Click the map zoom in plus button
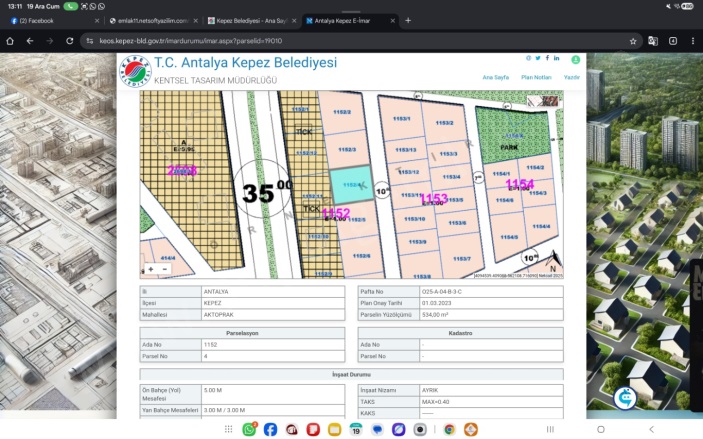This screenshot has width=703, height=439. (x=151, y=269)
